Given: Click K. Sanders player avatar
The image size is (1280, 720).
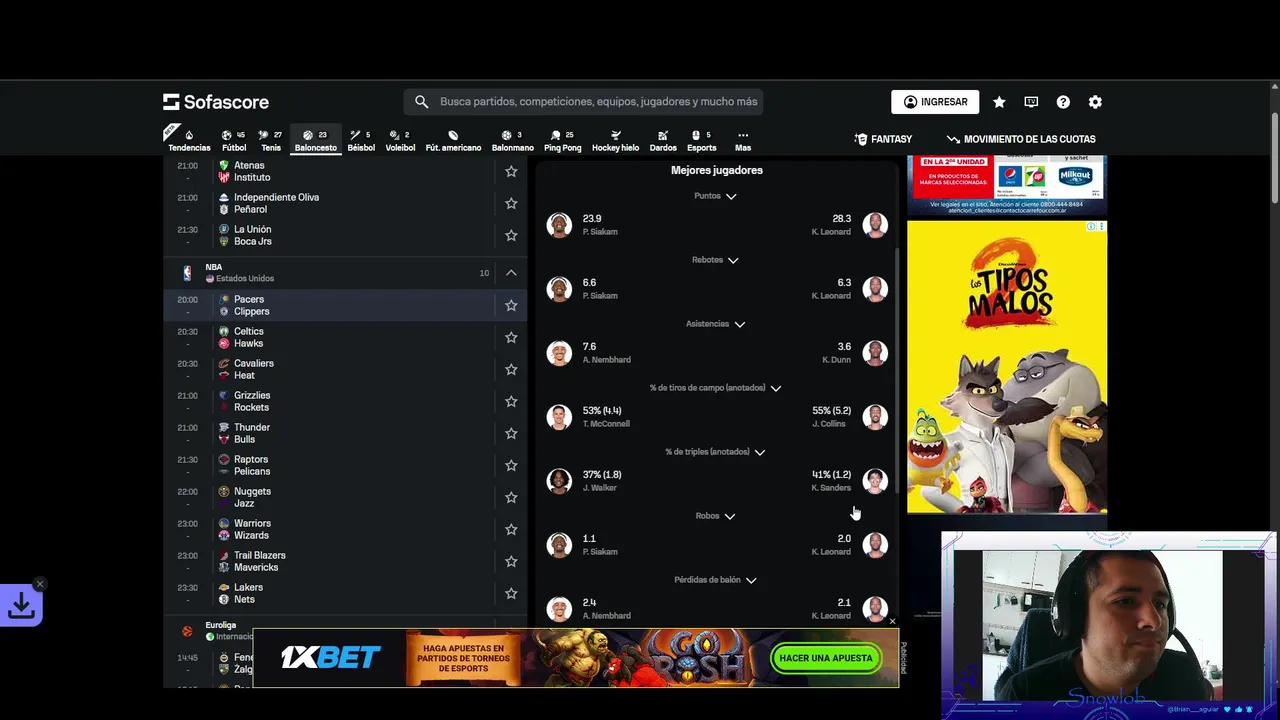Looking at the screenshot, I should (875, 481).
